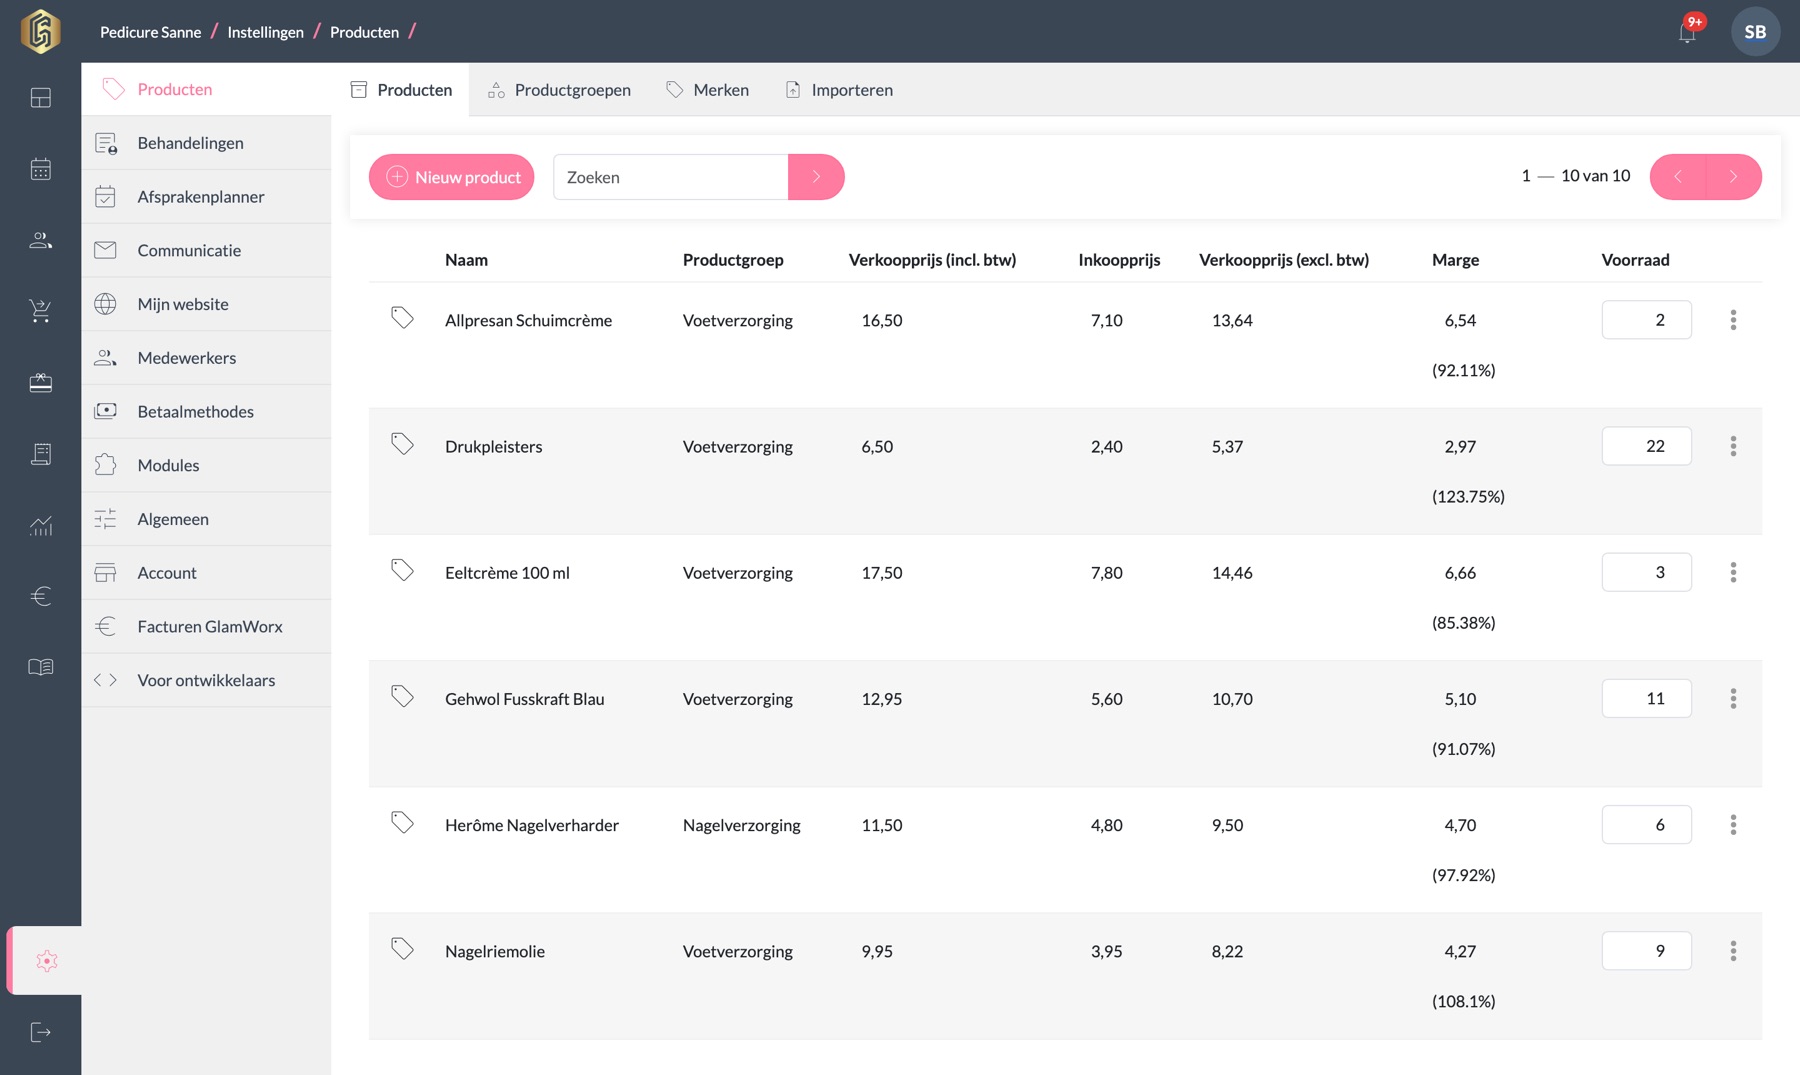Open the receipt icon in left rail
The image size is (1800, 1075).
coord(41,454)
